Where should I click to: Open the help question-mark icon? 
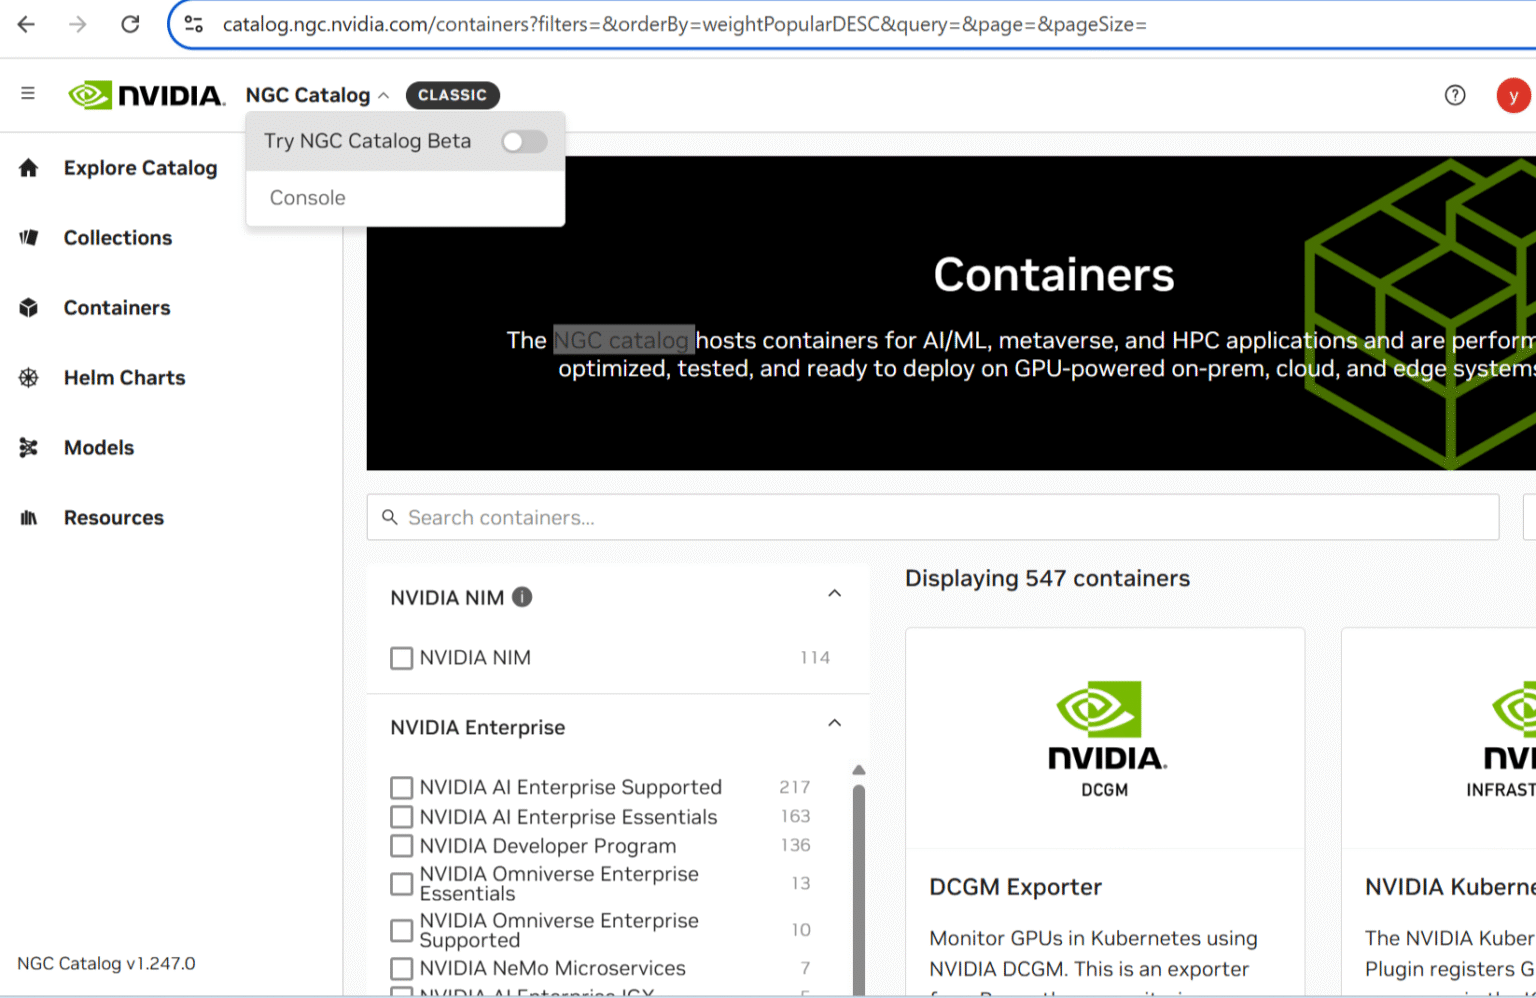[1455, 95]
